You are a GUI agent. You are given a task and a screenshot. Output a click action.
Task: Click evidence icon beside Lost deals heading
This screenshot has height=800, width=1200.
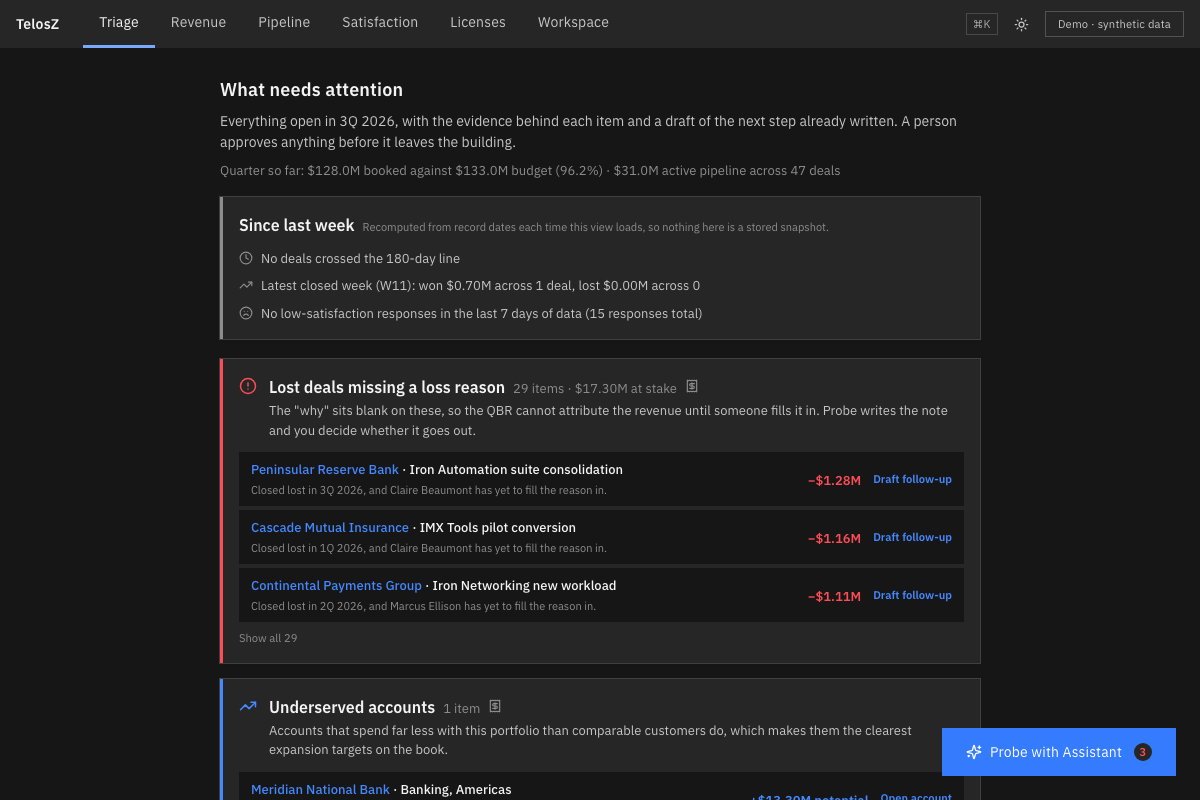point(692,387)
